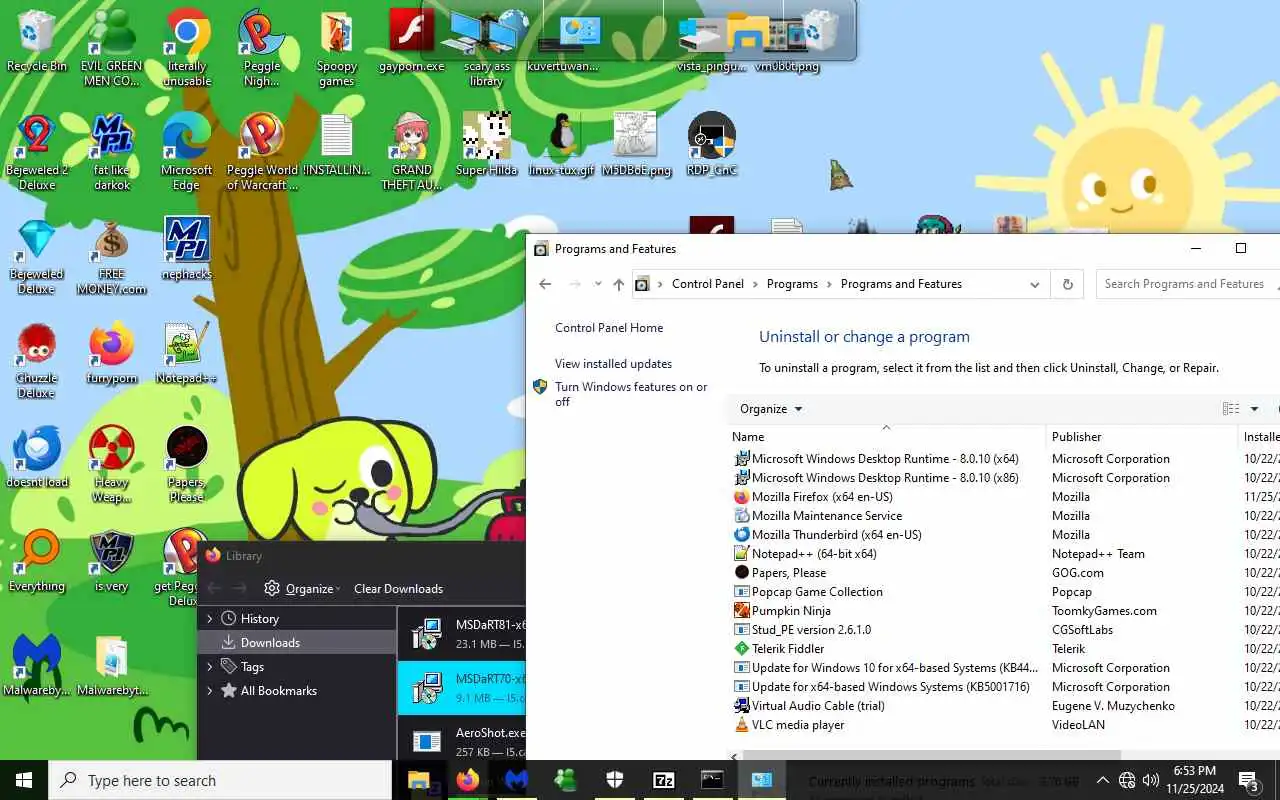Select the 'is very' shield desktop shortcut
The width and height of the screenshot is (1280, 800).
(111, 561)
